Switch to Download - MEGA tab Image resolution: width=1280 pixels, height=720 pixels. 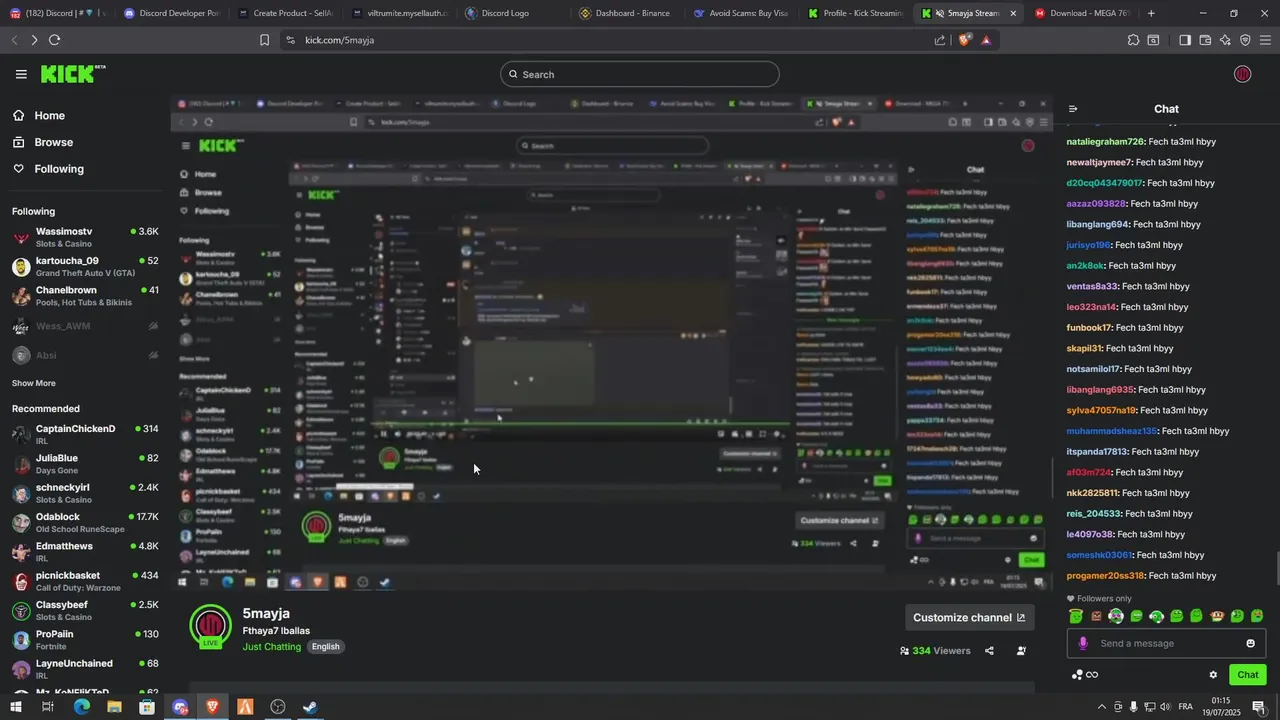pos(1085,13)
